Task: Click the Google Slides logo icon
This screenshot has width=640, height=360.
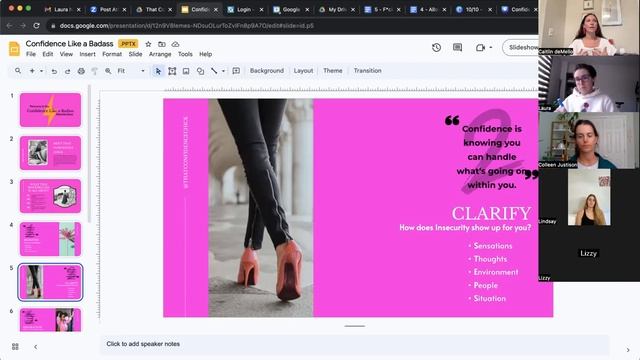Action: coord(14,49)
